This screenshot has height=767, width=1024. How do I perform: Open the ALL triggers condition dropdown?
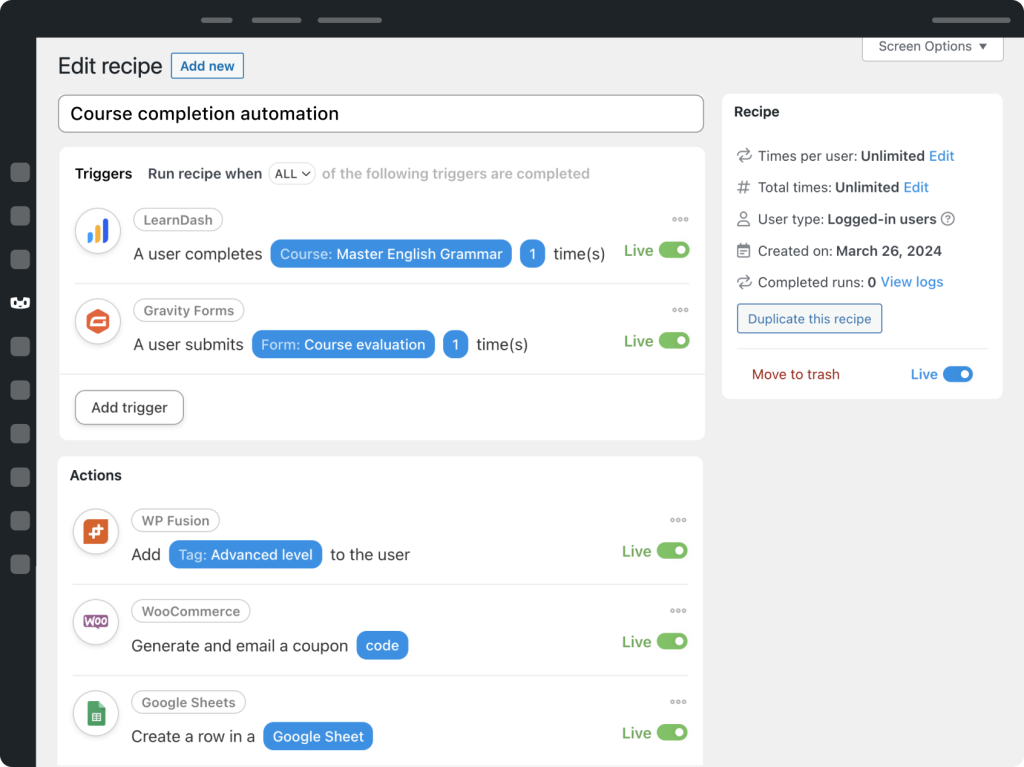pos(291,173)
